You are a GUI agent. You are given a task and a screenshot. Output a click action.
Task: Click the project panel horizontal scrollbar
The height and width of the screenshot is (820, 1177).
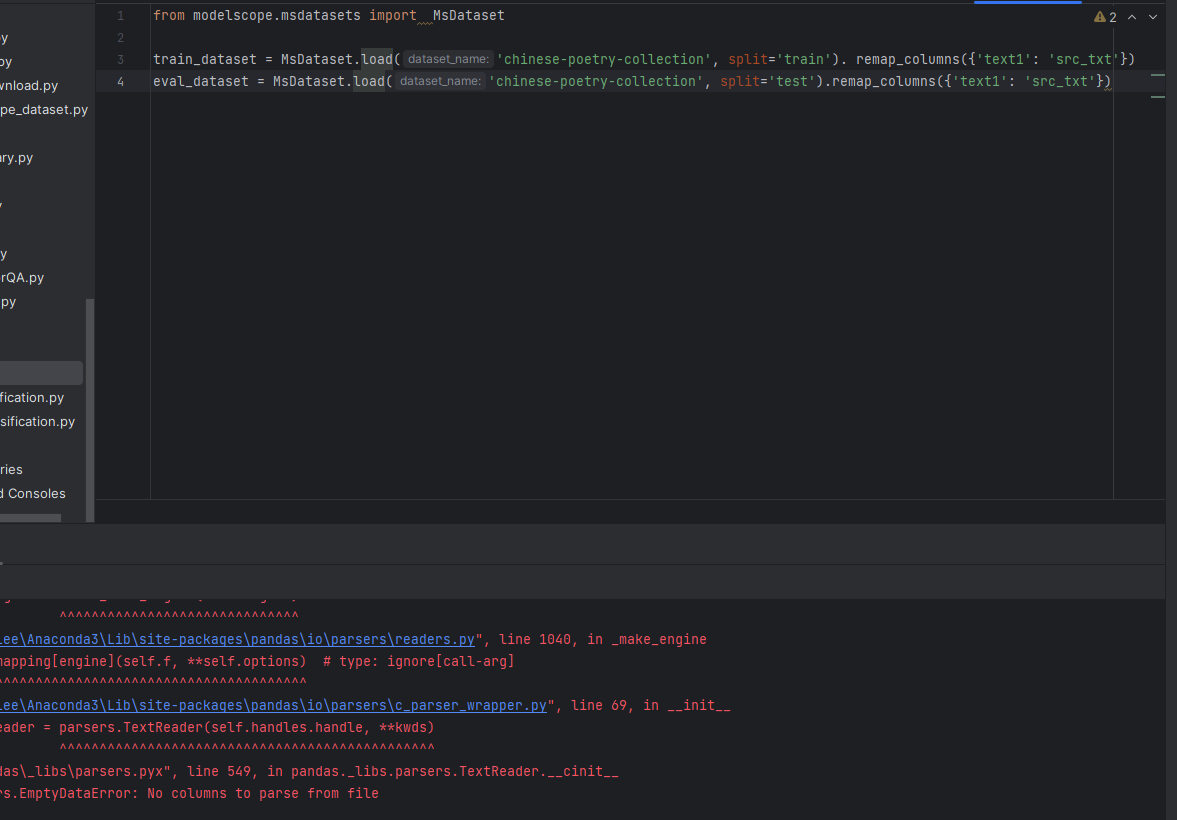click(30, 518)
